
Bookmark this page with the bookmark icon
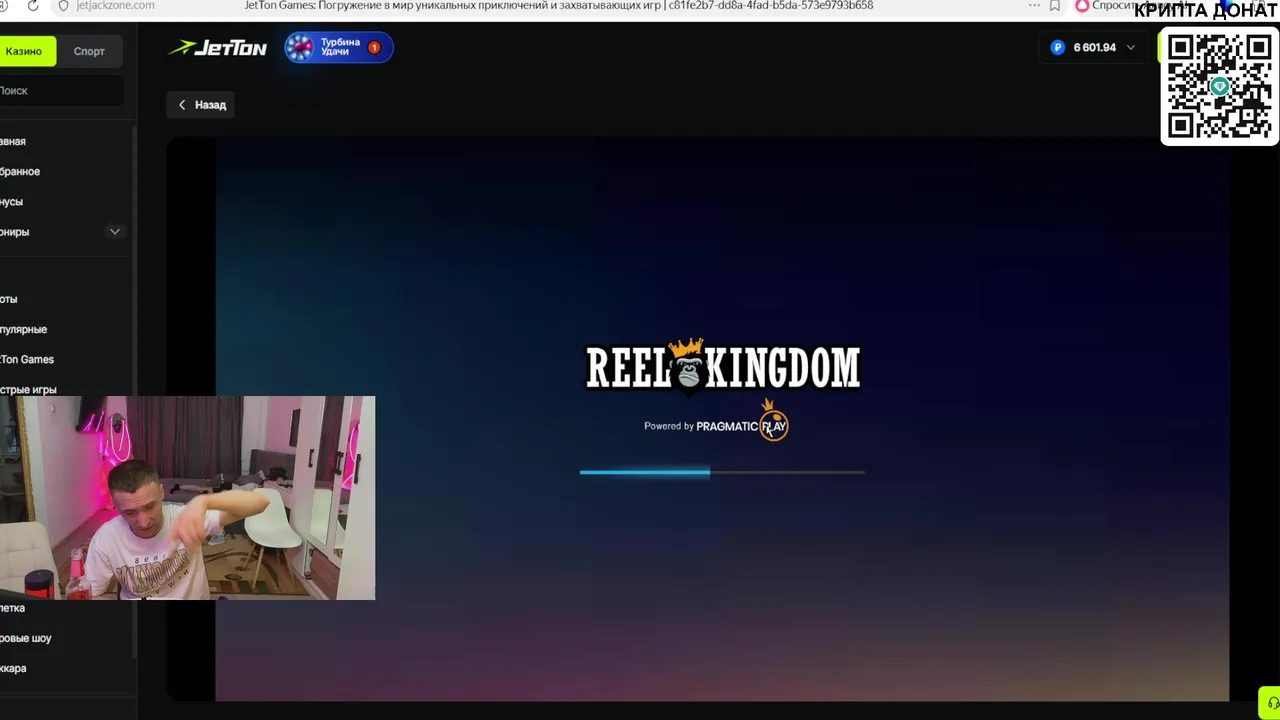(1054, 5)
